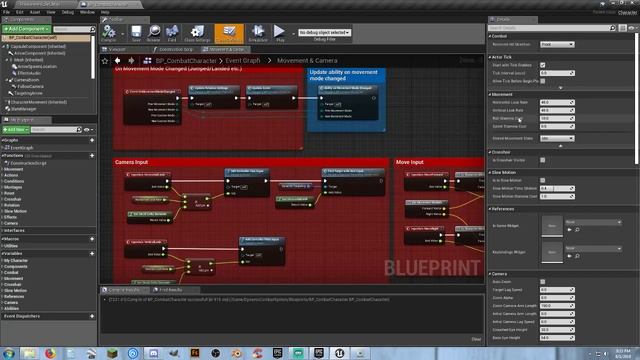Browse to Keybindings Widget asset magnifier
This screenshot has width=640, height=360.
[x=578, y=256]
